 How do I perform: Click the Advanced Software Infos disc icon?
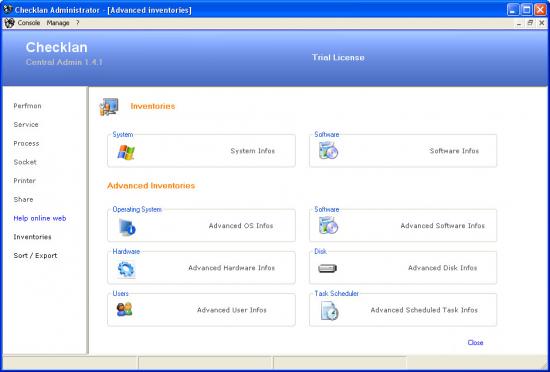pos(328,225)
